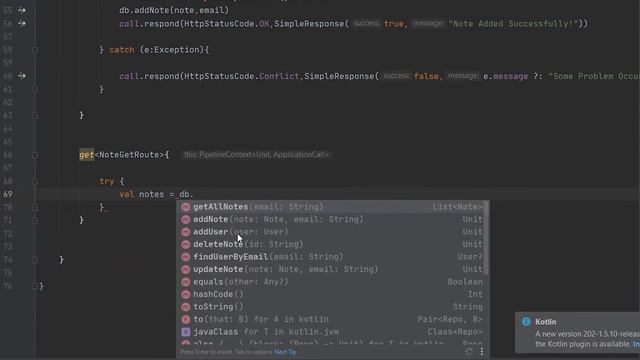Click suspend call gutter icon on line 60

pyautogui.click(x=22, y=76)
